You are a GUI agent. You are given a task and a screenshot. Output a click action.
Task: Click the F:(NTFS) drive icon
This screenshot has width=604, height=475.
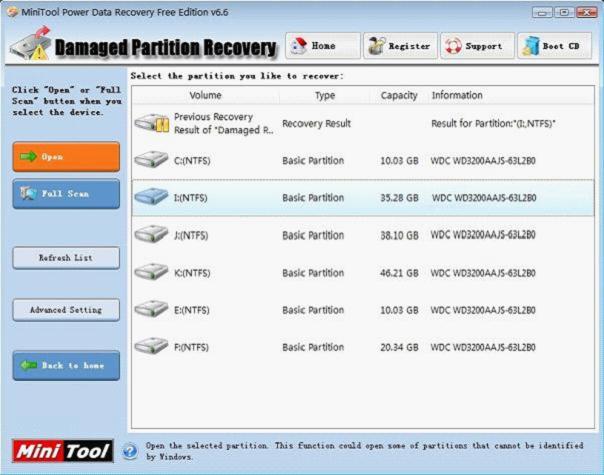[151, 346]
